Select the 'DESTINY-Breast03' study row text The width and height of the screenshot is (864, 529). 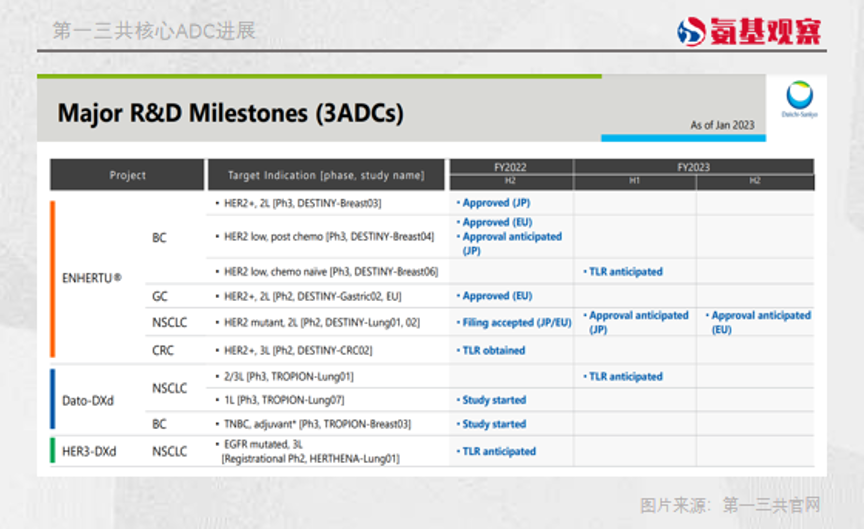(x=303, y=203)
